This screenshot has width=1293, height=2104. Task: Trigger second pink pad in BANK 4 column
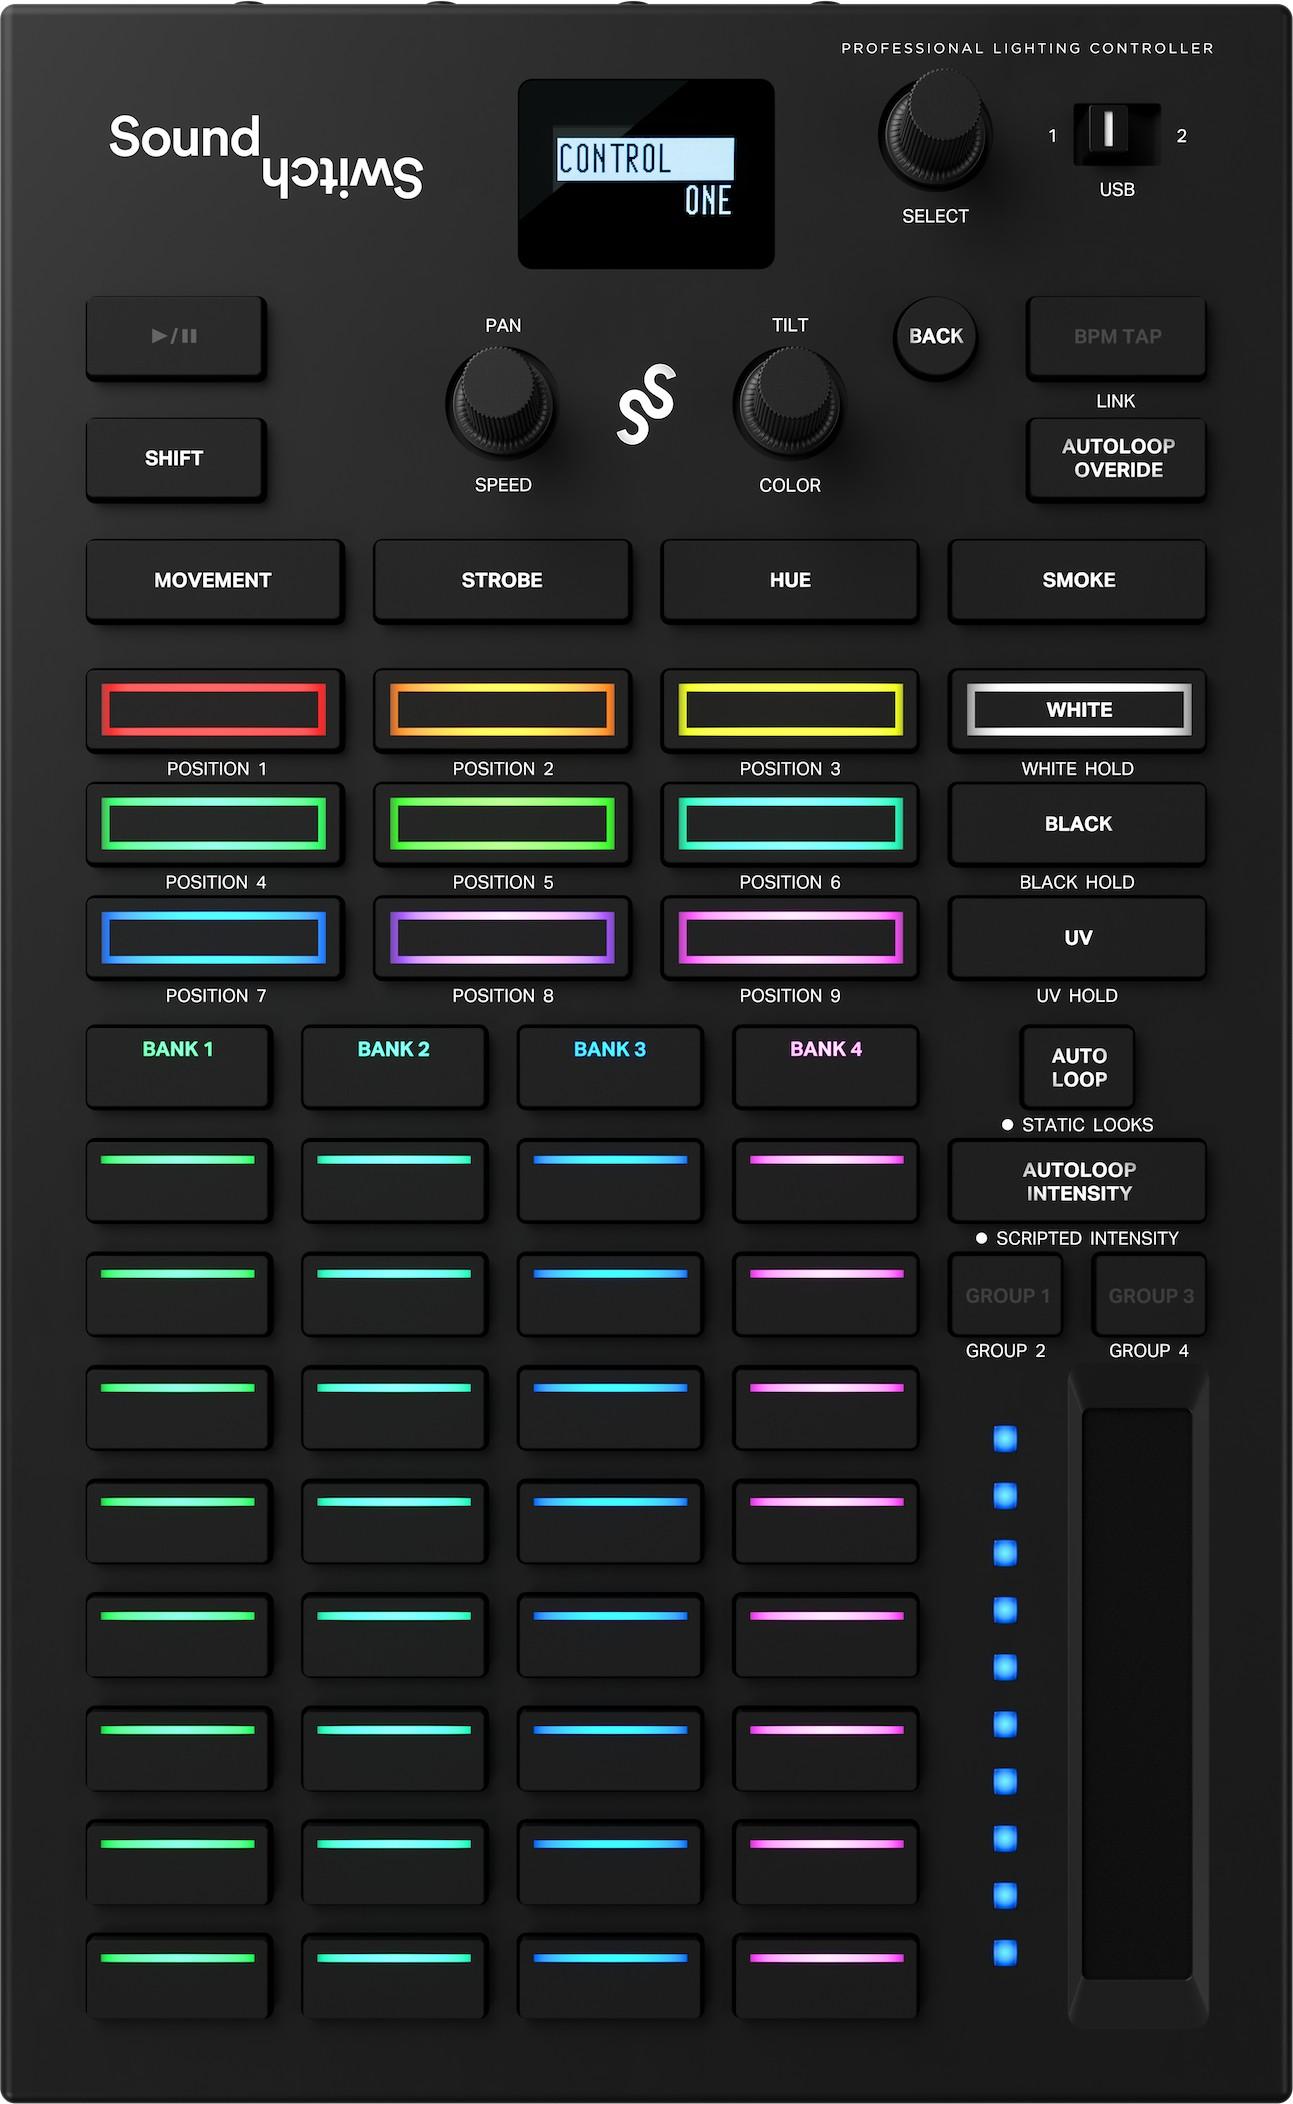(826, 1295)
